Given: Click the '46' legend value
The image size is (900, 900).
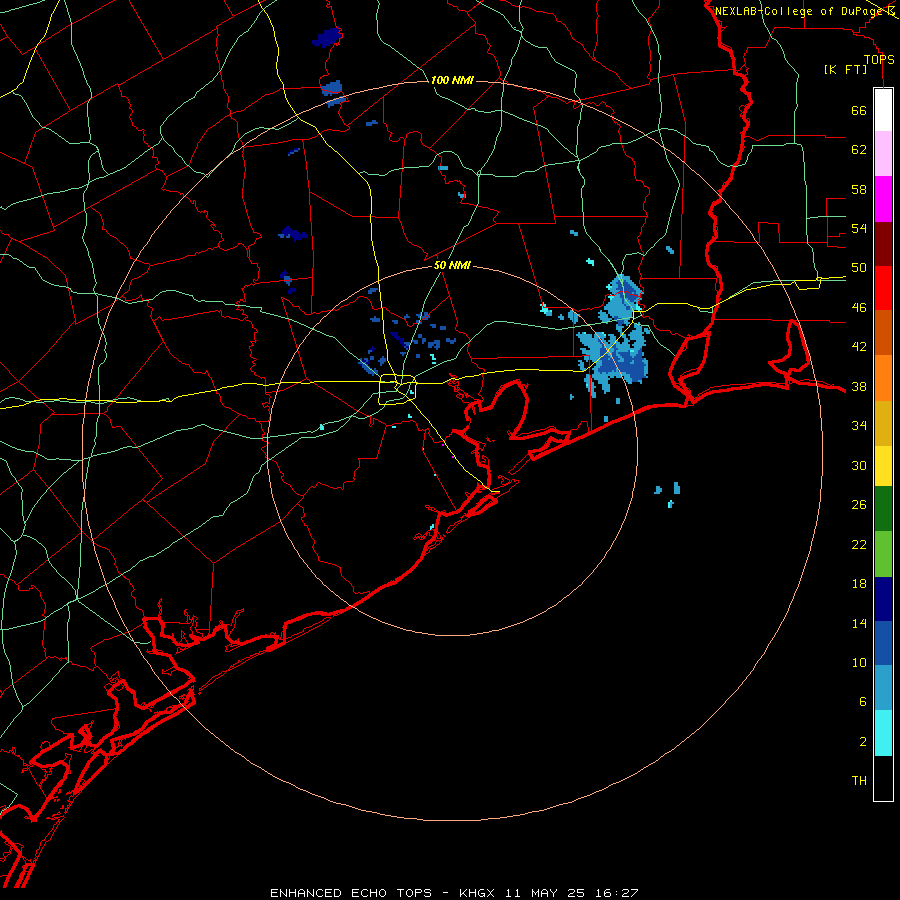Looking at the screenshot, I should [x=859, y=308].
